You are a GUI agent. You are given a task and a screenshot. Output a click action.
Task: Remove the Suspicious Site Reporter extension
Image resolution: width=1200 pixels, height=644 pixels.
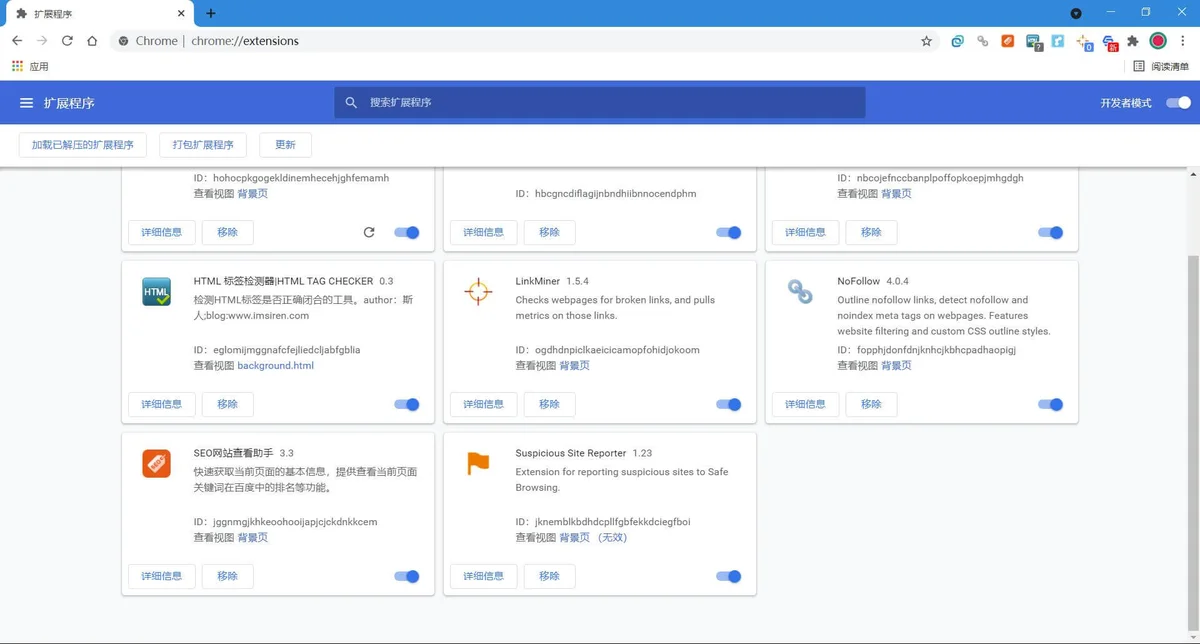(550, 576)
